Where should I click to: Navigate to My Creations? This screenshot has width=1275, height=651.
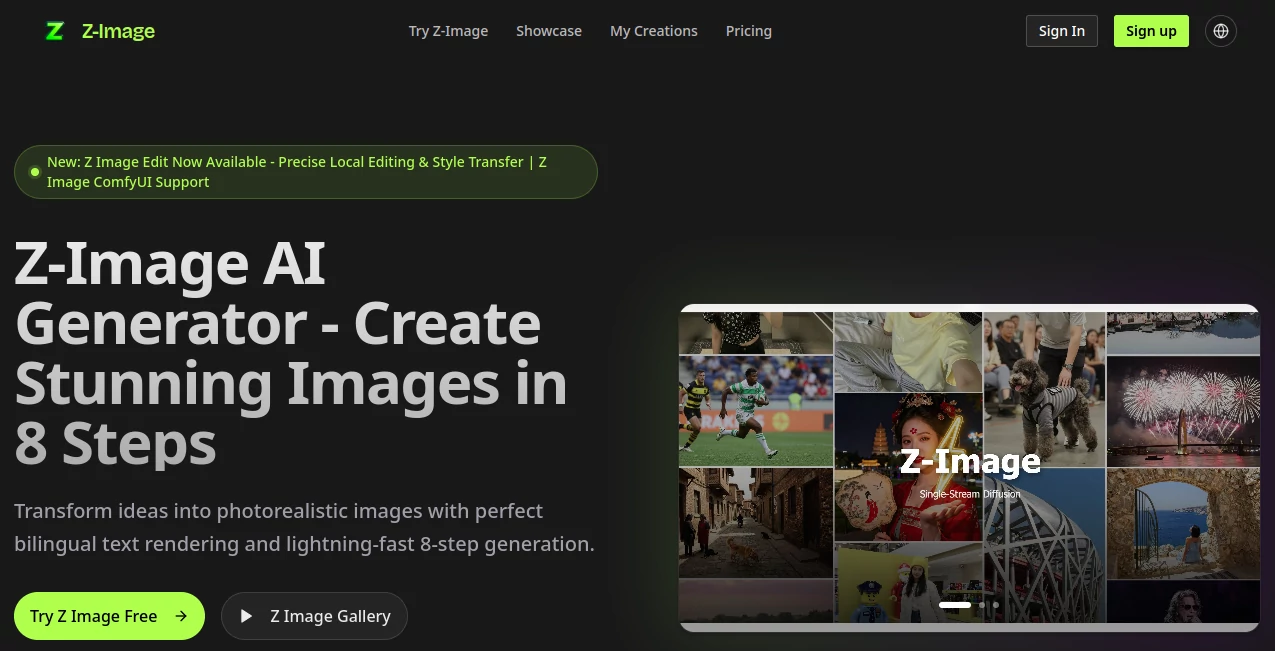click(653, 31)
